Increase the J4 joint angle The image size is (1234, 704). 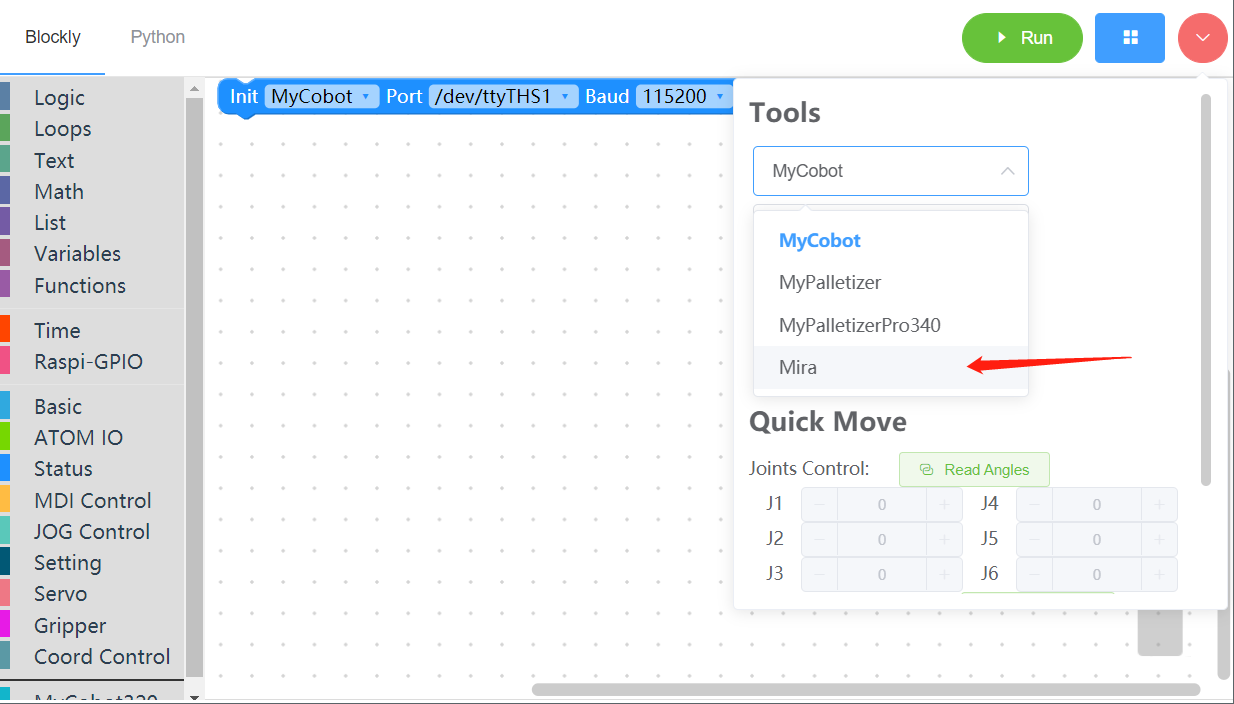[1159, 505]
